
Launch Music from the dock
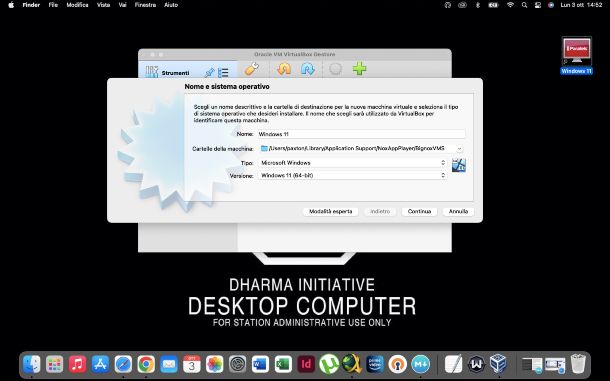click(77, 364)
